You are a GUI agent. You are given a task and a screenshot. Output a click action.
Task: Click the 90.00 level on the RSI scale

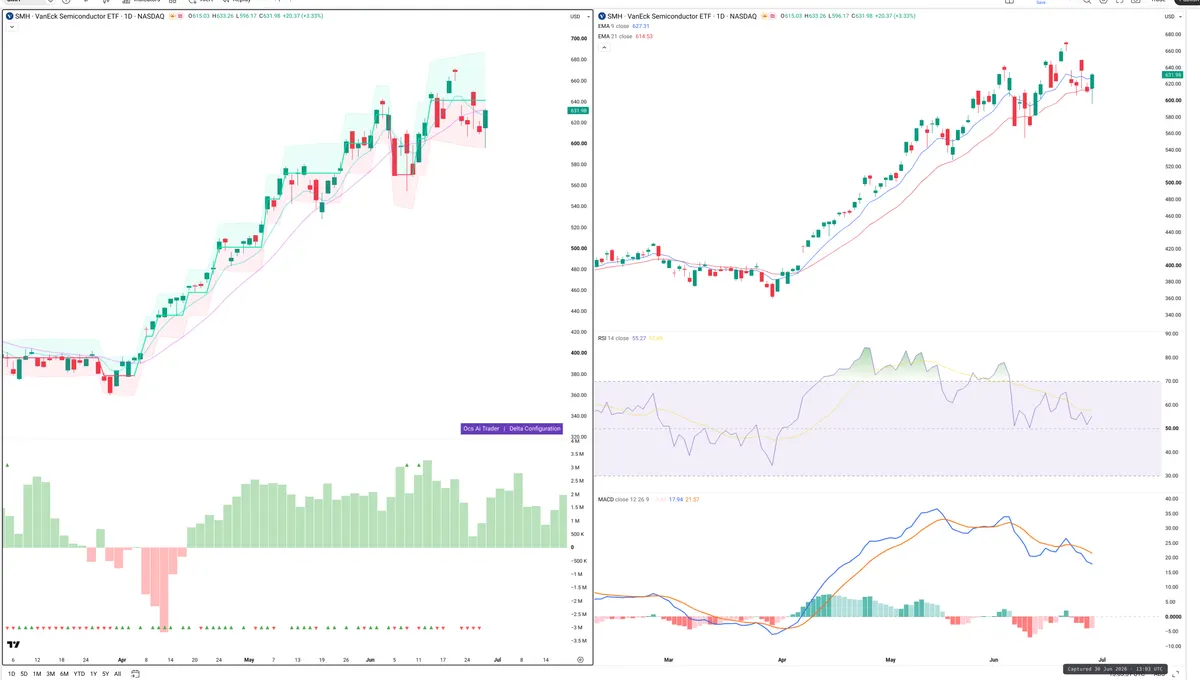tap(1174, 334)
